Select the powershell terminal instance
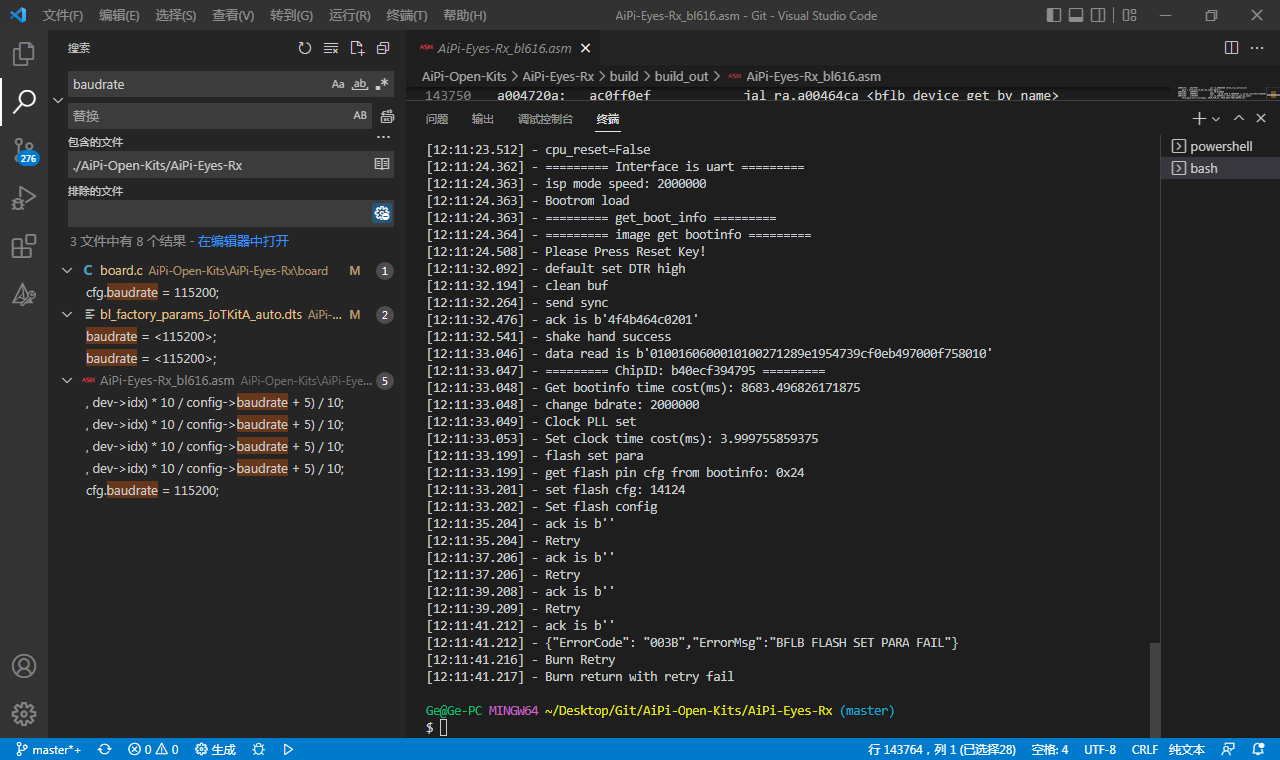This screenshot has width=1280, height=760. (x=1220, y=146)
